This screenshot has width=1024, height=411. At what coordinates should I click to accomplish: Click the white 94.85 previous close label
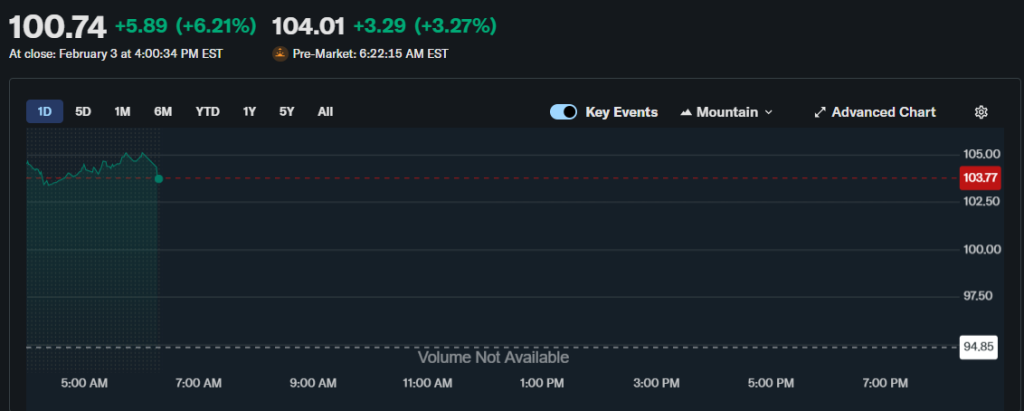(978, 347)
